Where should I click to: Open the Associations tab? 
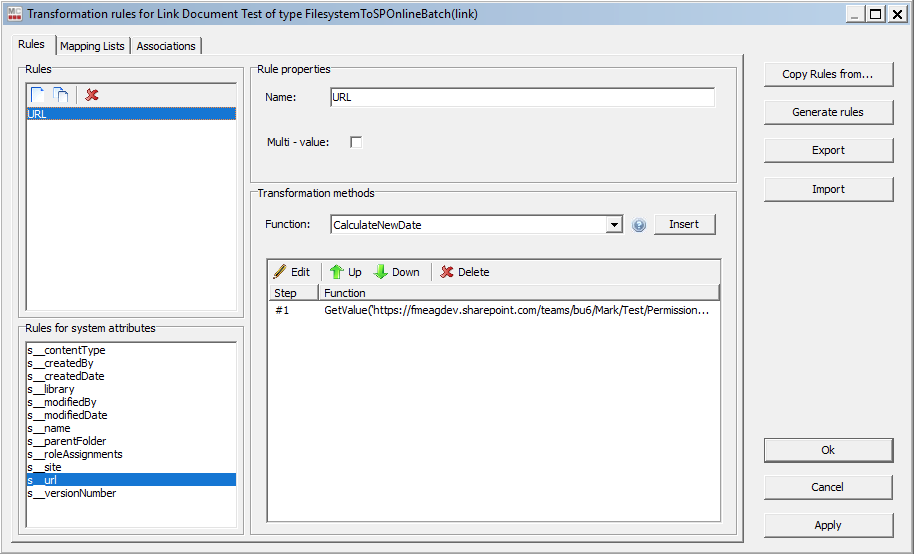166,46
